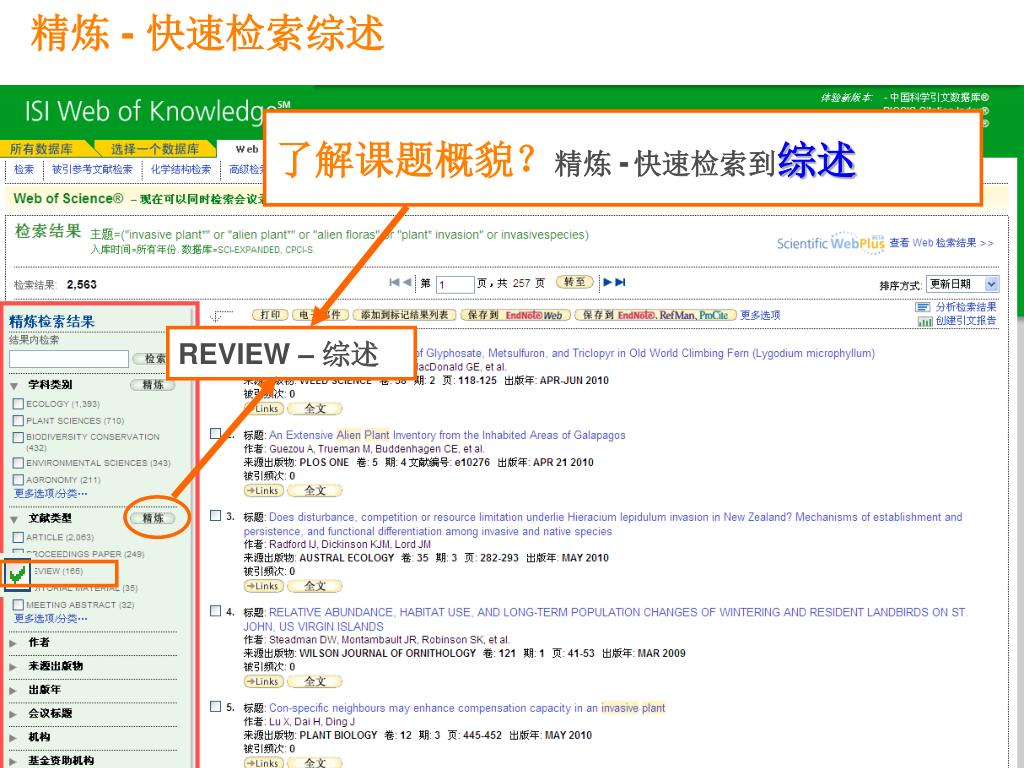Open 查看 Web 检索结果 link
The width and height of the screenshot is (1024, 768).
(x=941, y=243)
